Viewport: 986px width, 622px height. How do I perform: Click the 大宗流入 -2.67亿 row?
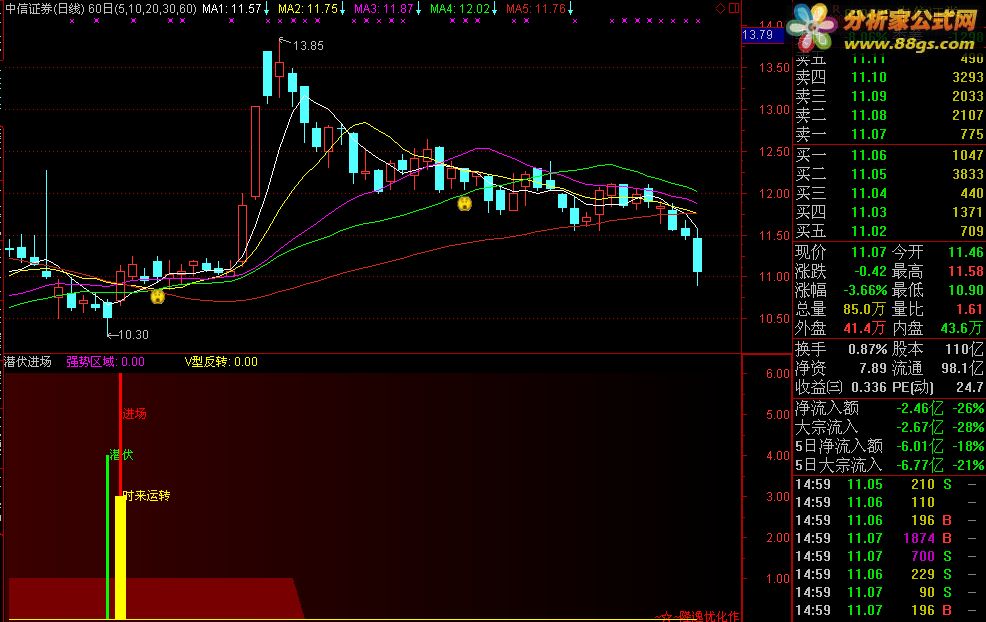point(889,428)
